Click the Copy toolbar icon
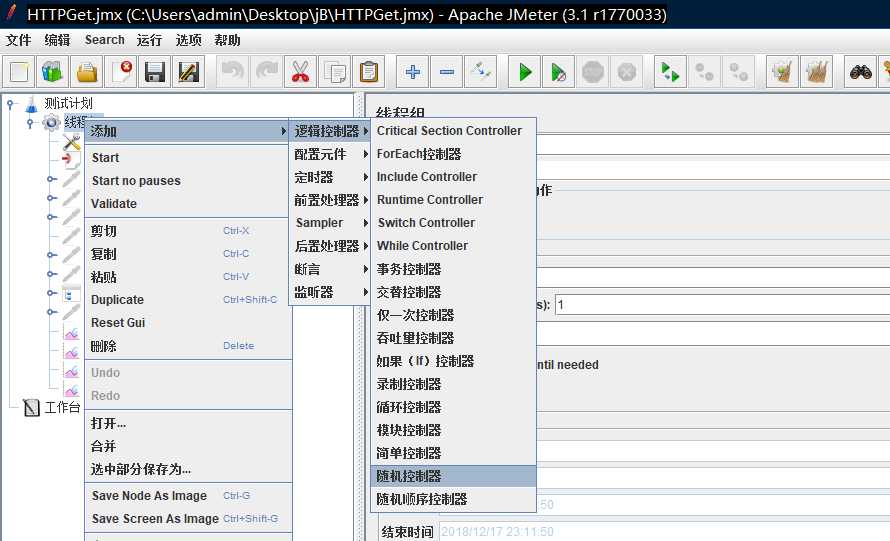This screenshot has height=541, width=890. [x=334, y=72]
